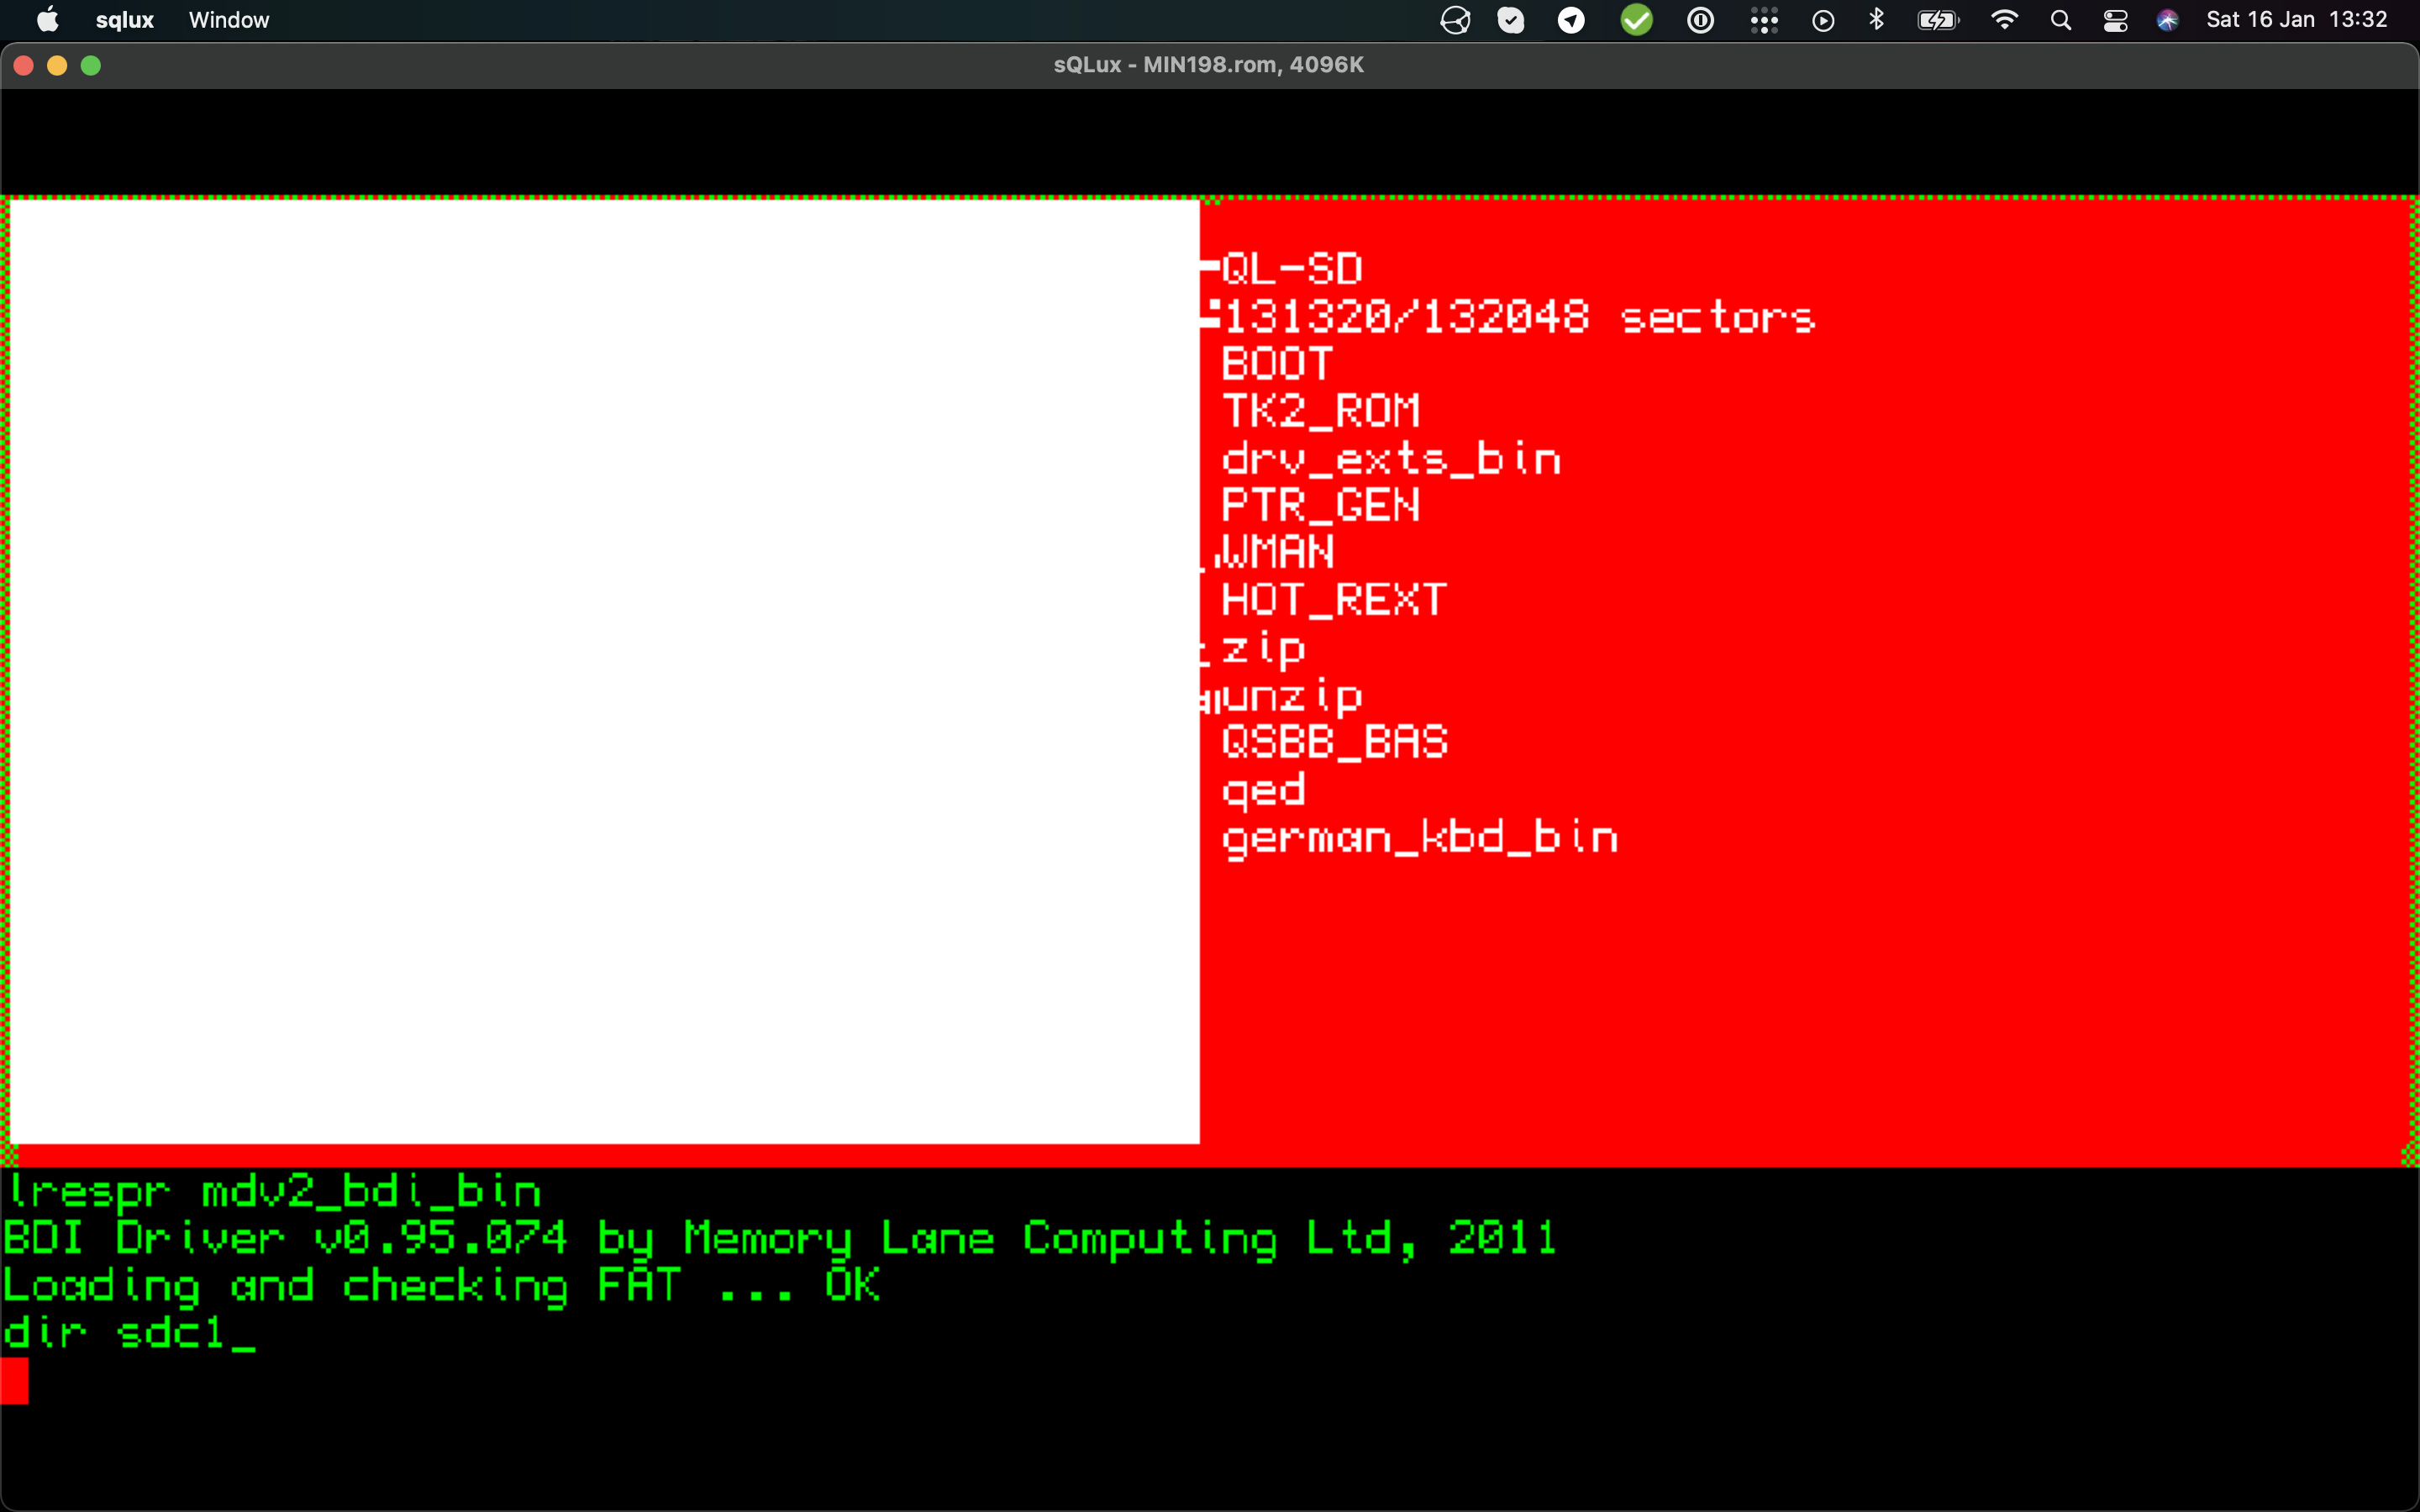Close the sQLux window
The width and height of the screenshot is (2420, 1512).
tap(24, 65)
